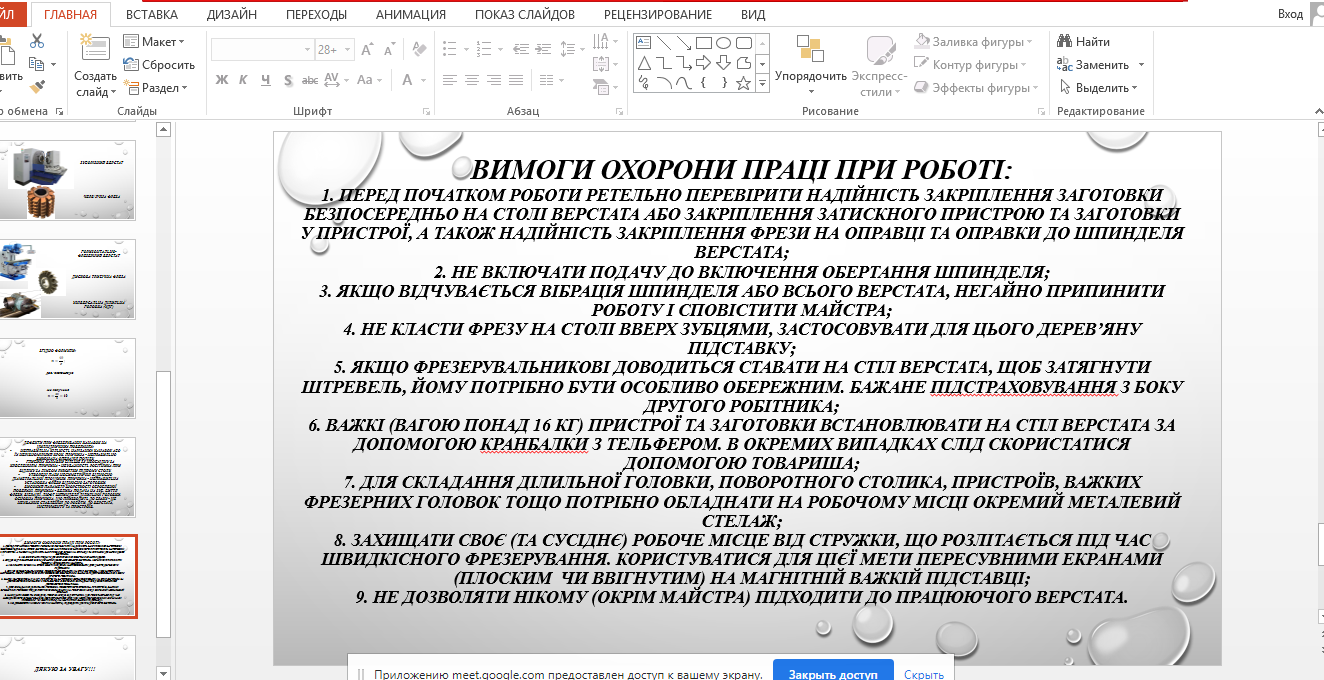Click the Создать слайд new slide icon
The image size is (1324, 680).
(95, 48)
